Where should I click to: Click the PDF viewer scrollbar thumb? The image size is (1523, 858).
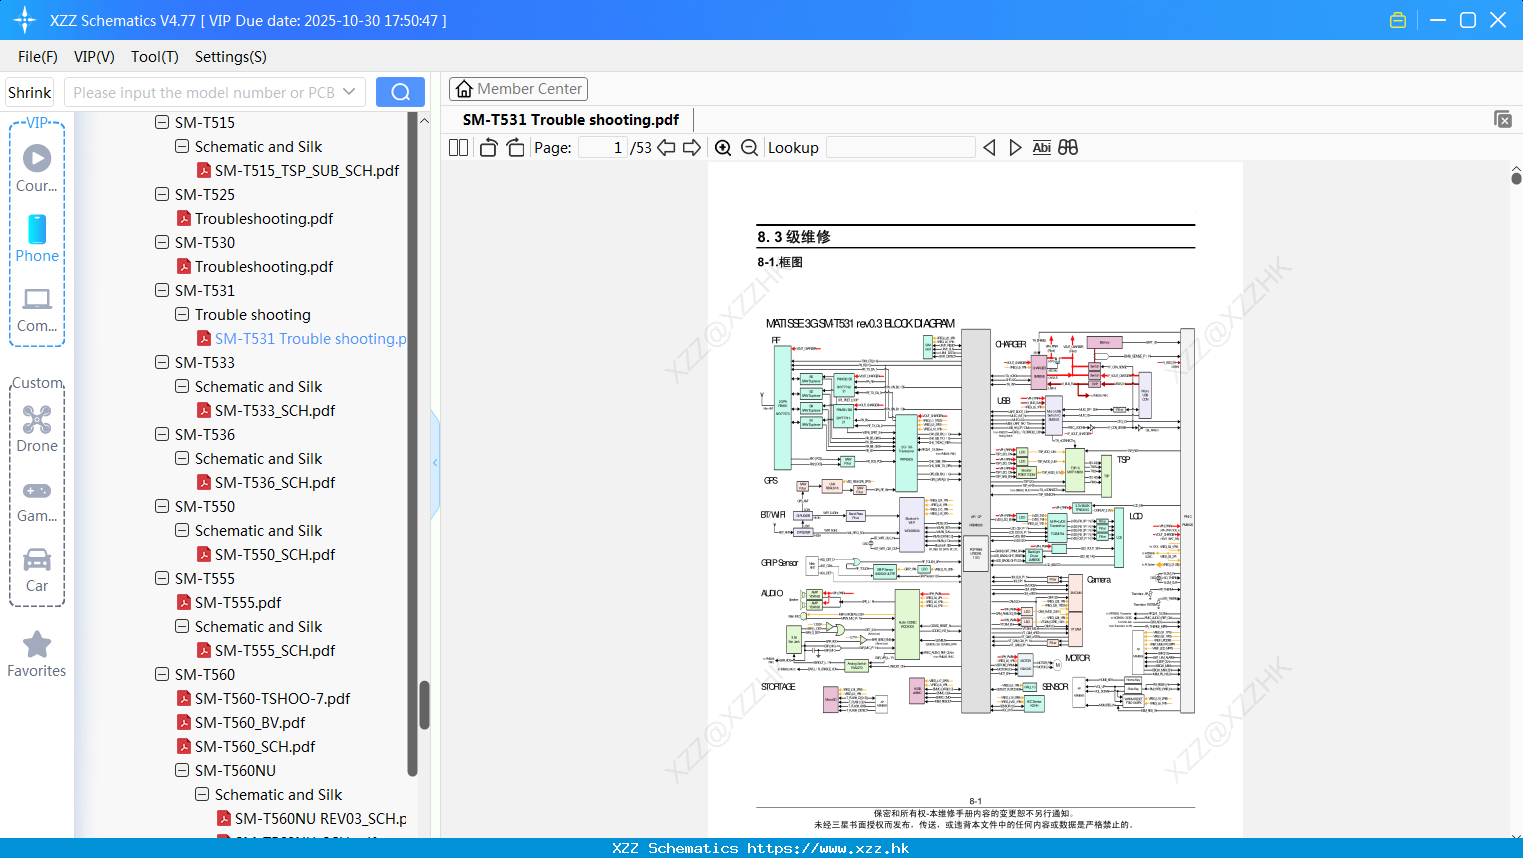[x=1516, y=178]
